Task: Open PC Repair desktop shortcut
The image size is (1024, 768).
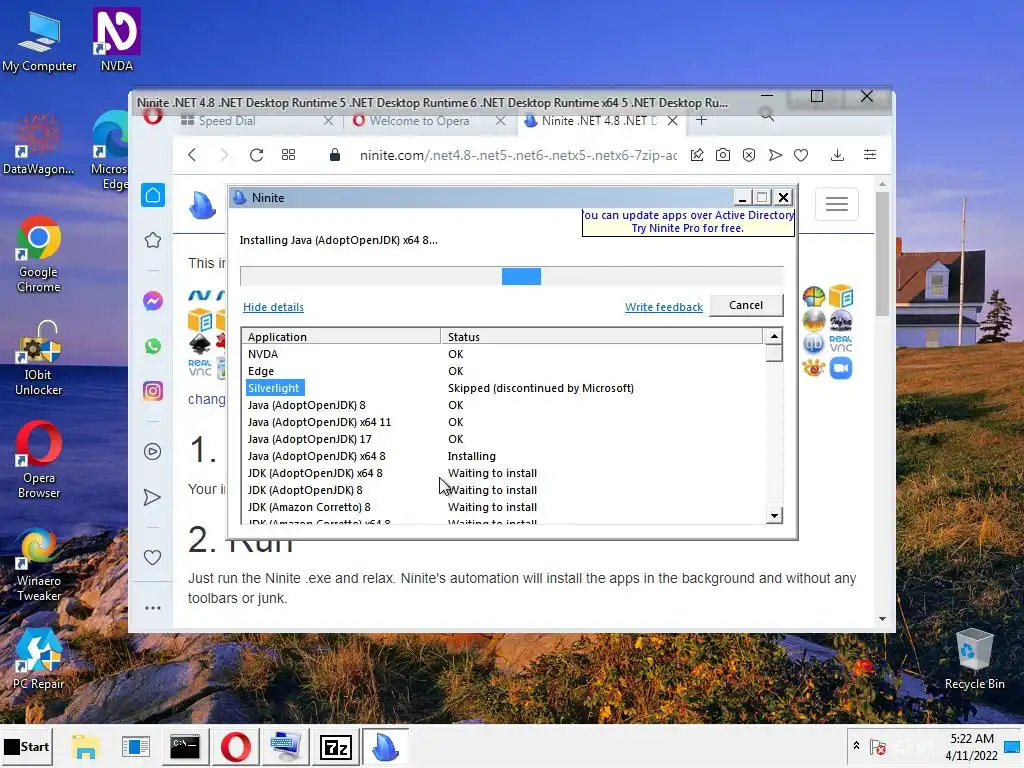Action: 39,660
